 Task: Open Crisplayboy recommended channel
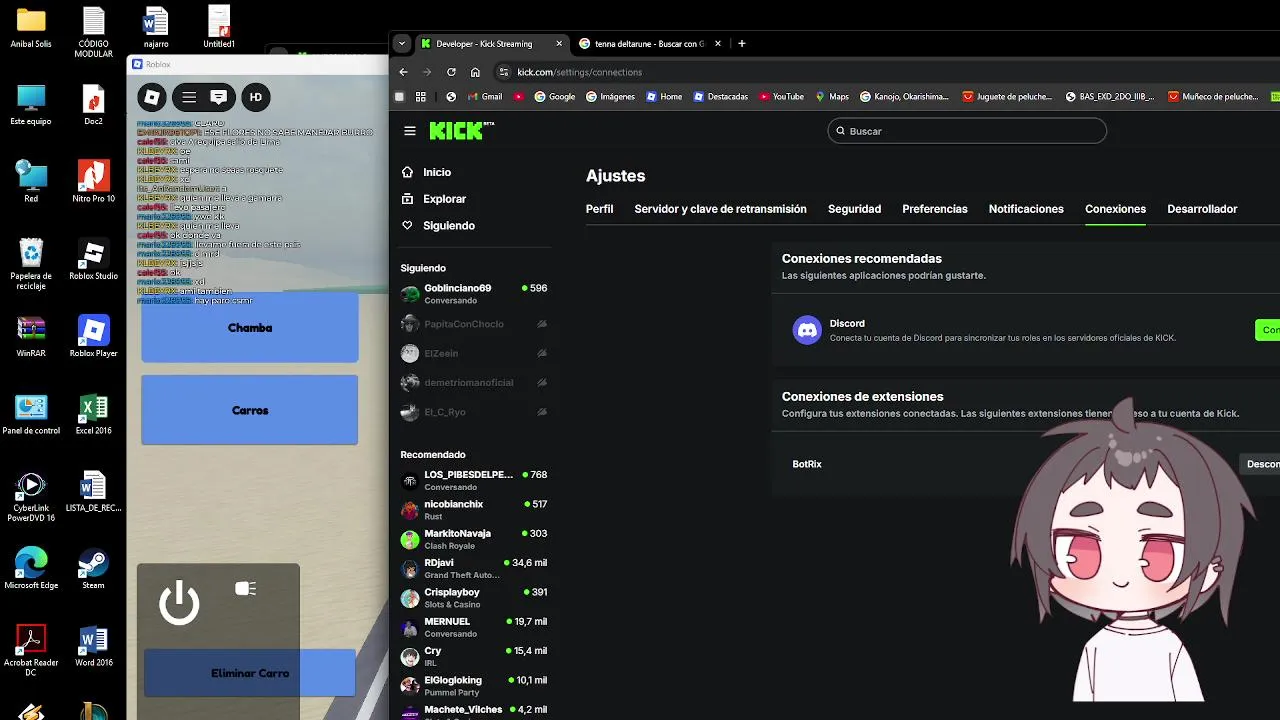click(x=474, y=598)
